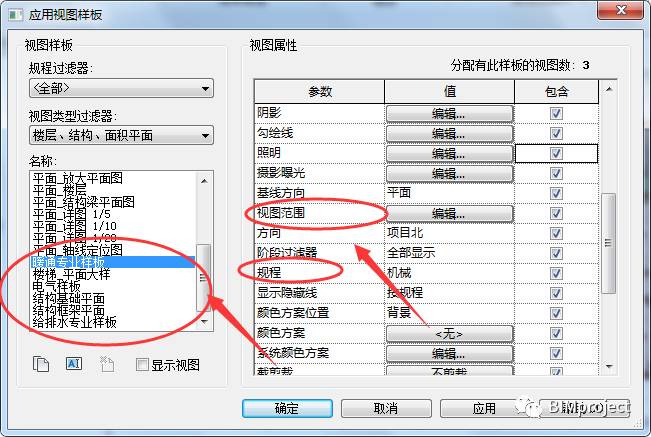
Task: Select template 平面_放大平面图
Action: click(78, 178)
